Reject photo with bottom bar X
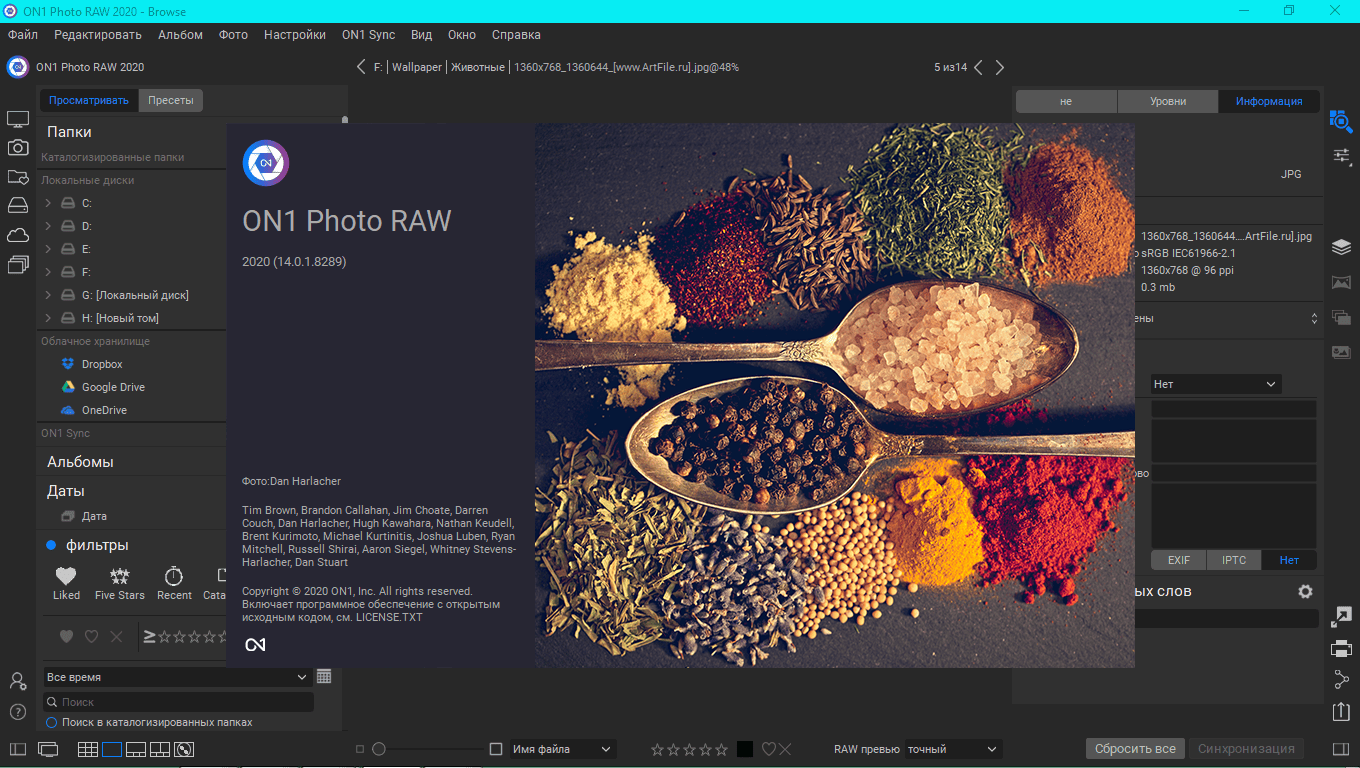Viewport: 1360px width, 768px height. (785, 749)
